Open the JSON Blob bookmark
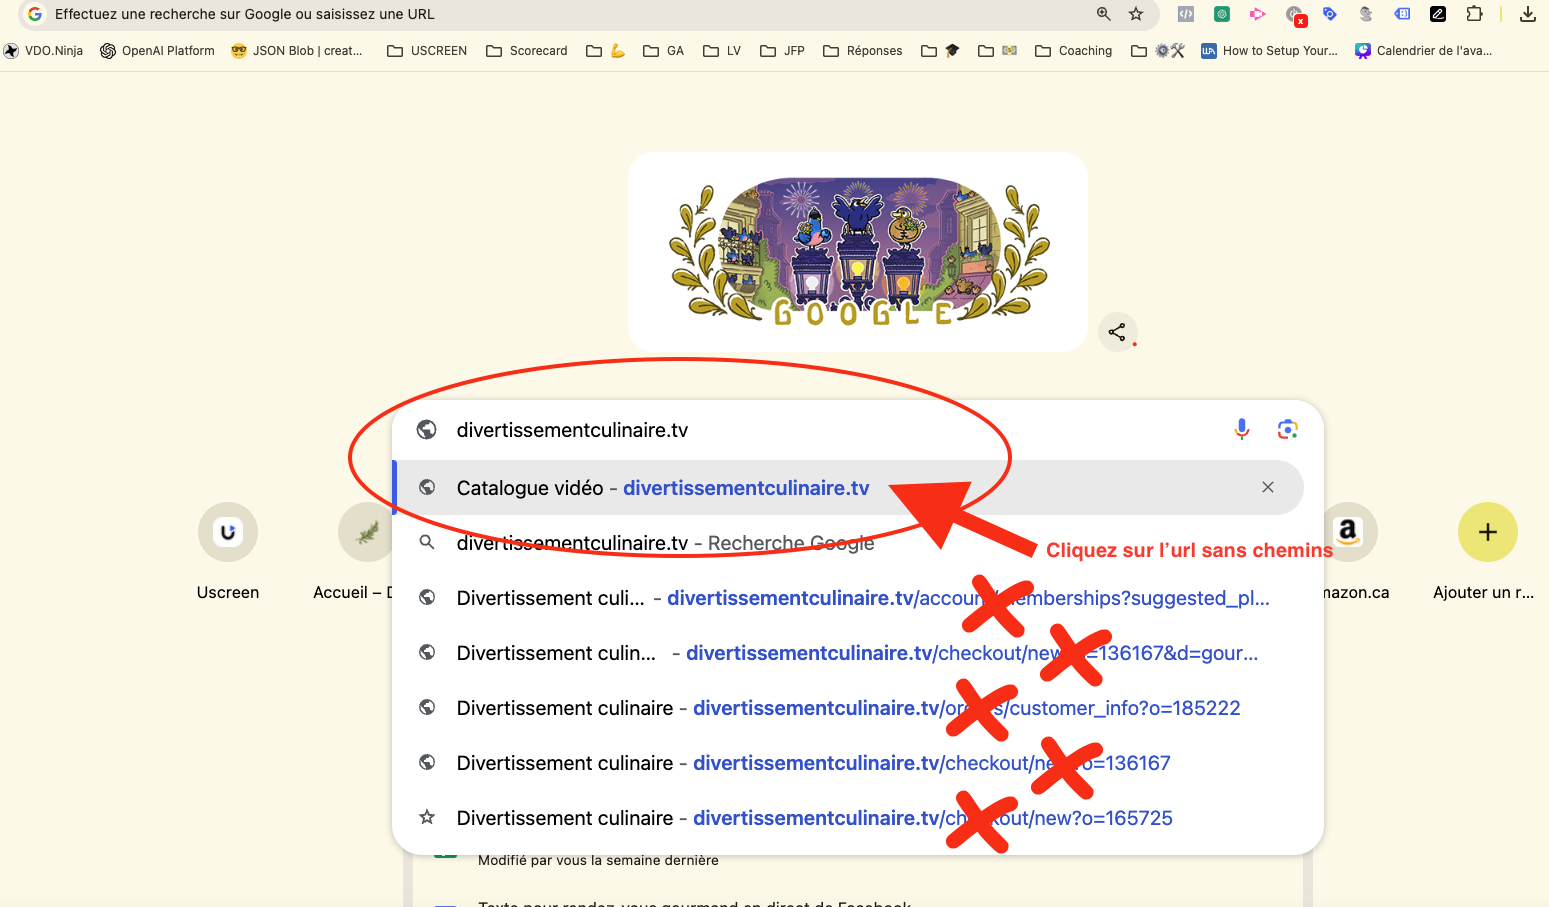Image resolution: width=1549 pixels, height=907 pixels. coord(296,51)
